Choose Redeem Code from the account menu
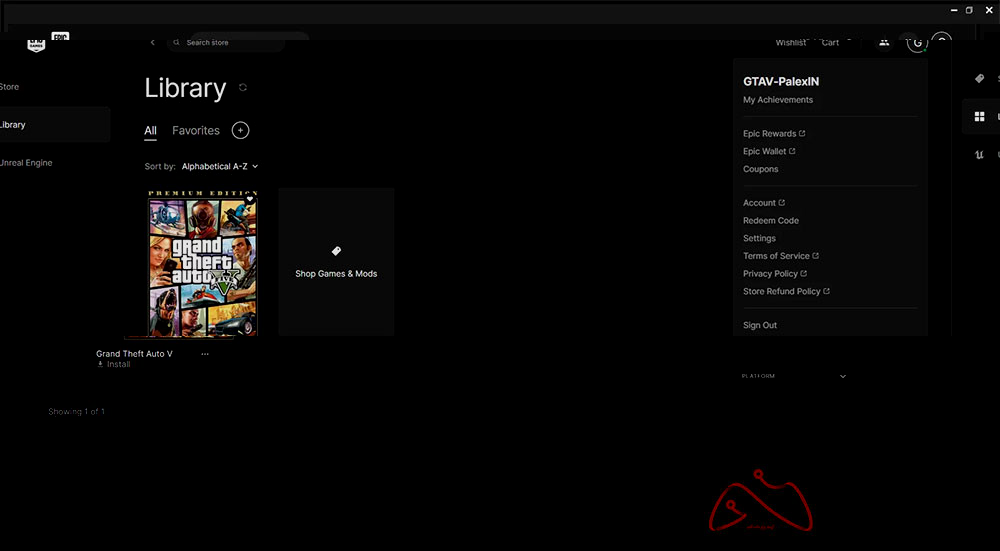The height and width of the screenshot is (551, 1000). pos(771,221)
